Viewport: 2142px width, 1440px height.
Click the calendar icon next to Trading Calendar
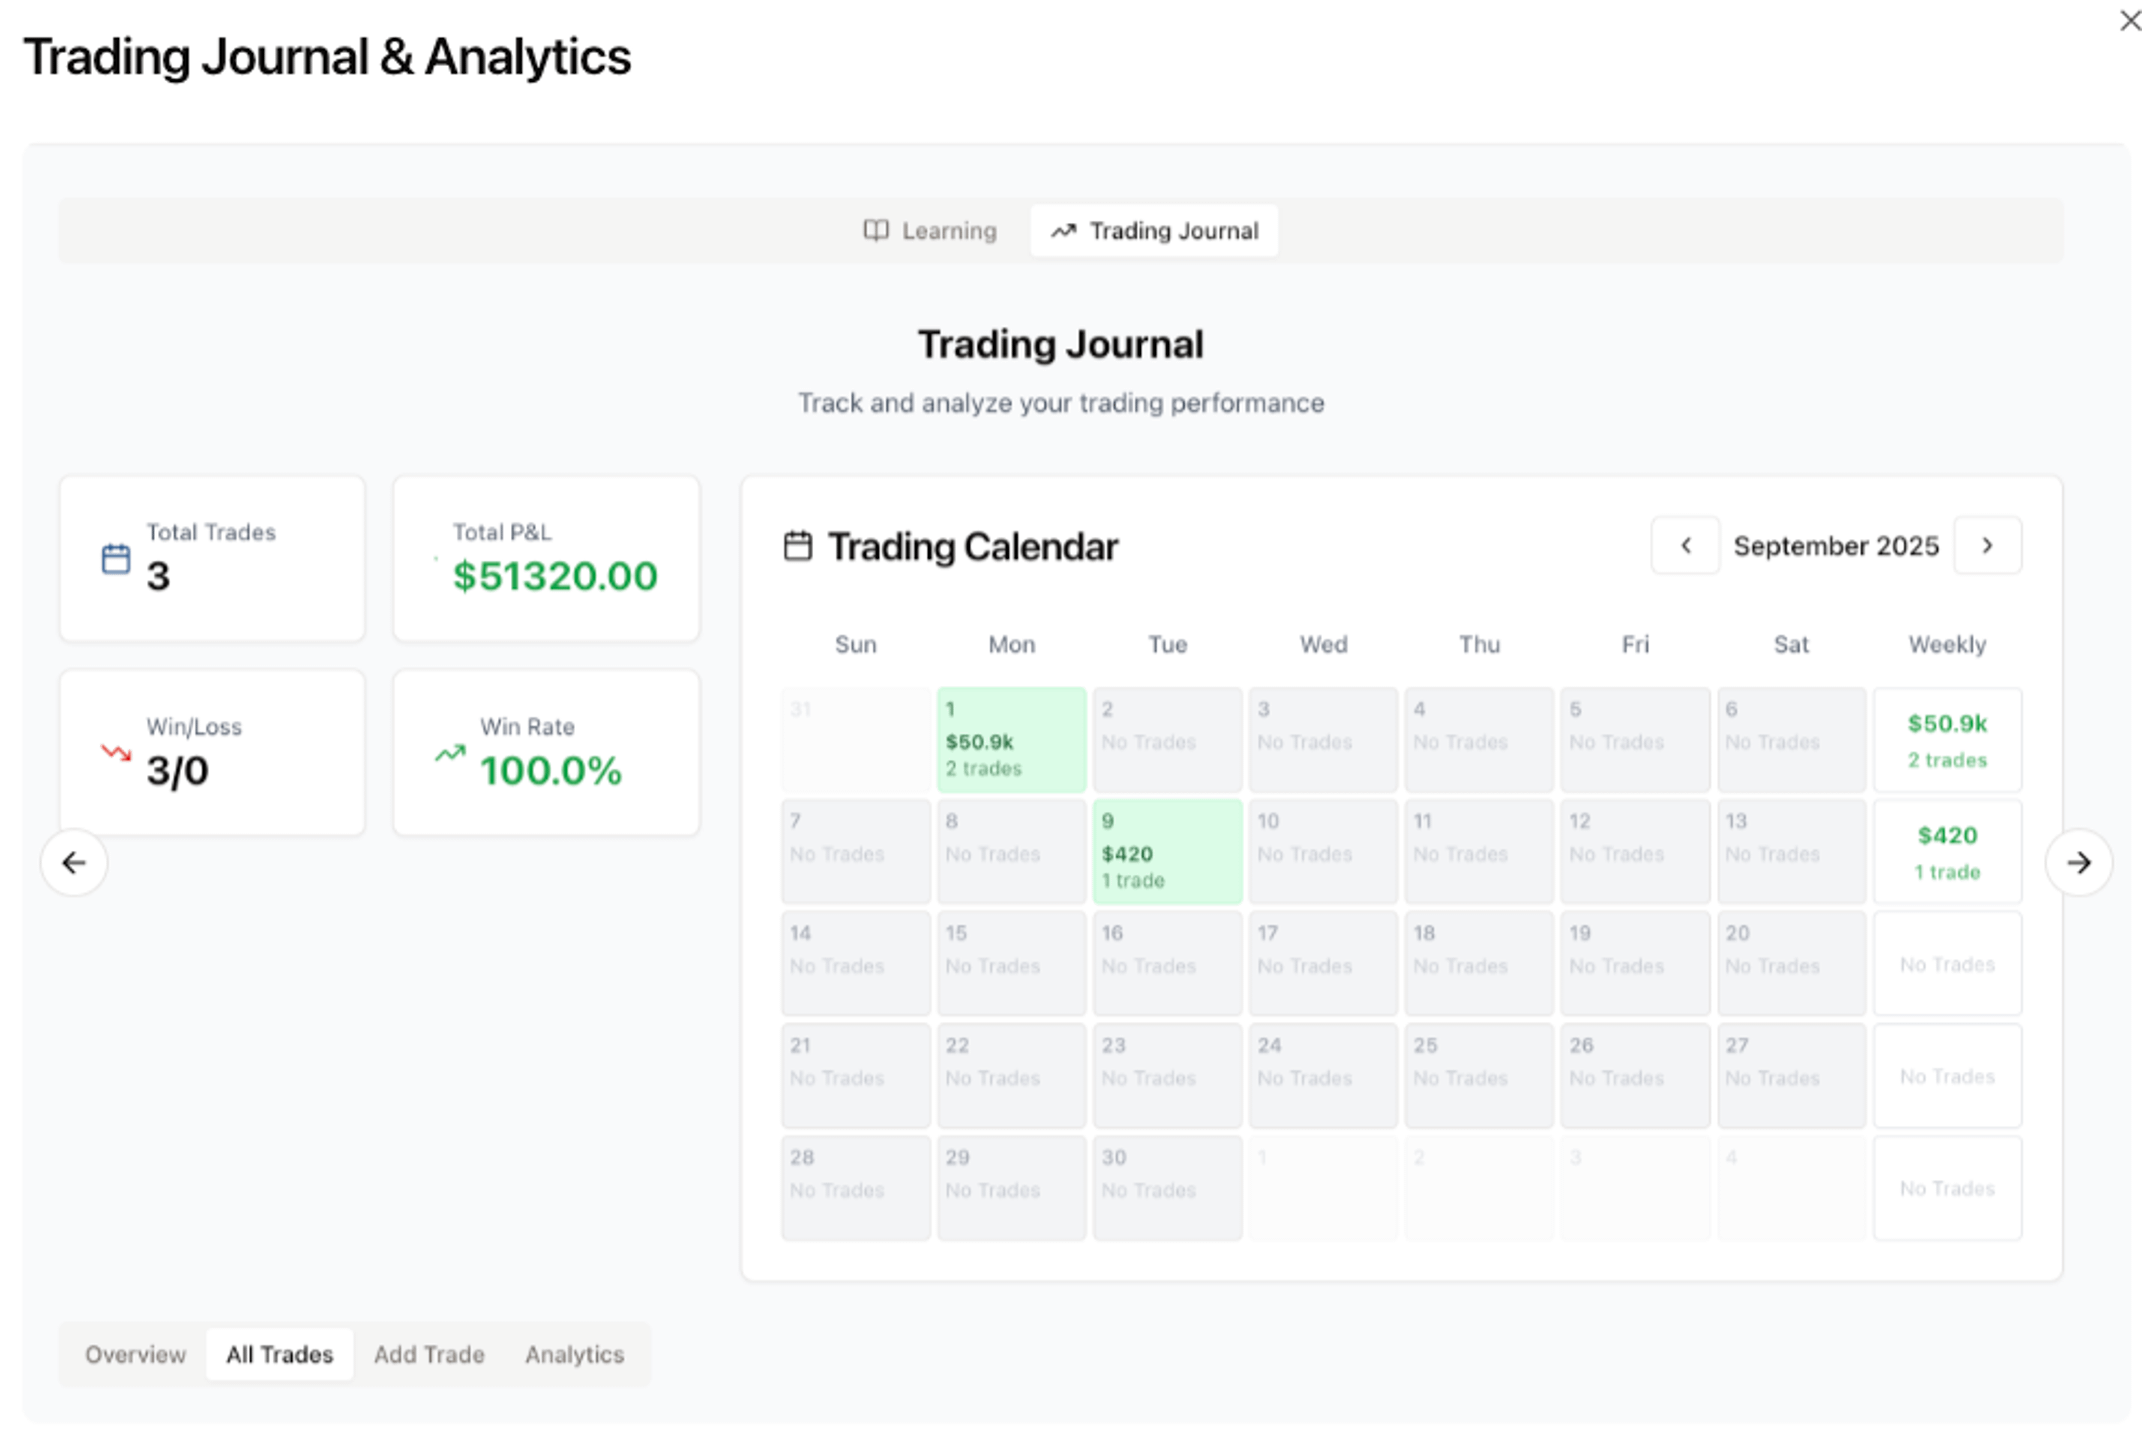pyautogui.click(x=797, y=546)
